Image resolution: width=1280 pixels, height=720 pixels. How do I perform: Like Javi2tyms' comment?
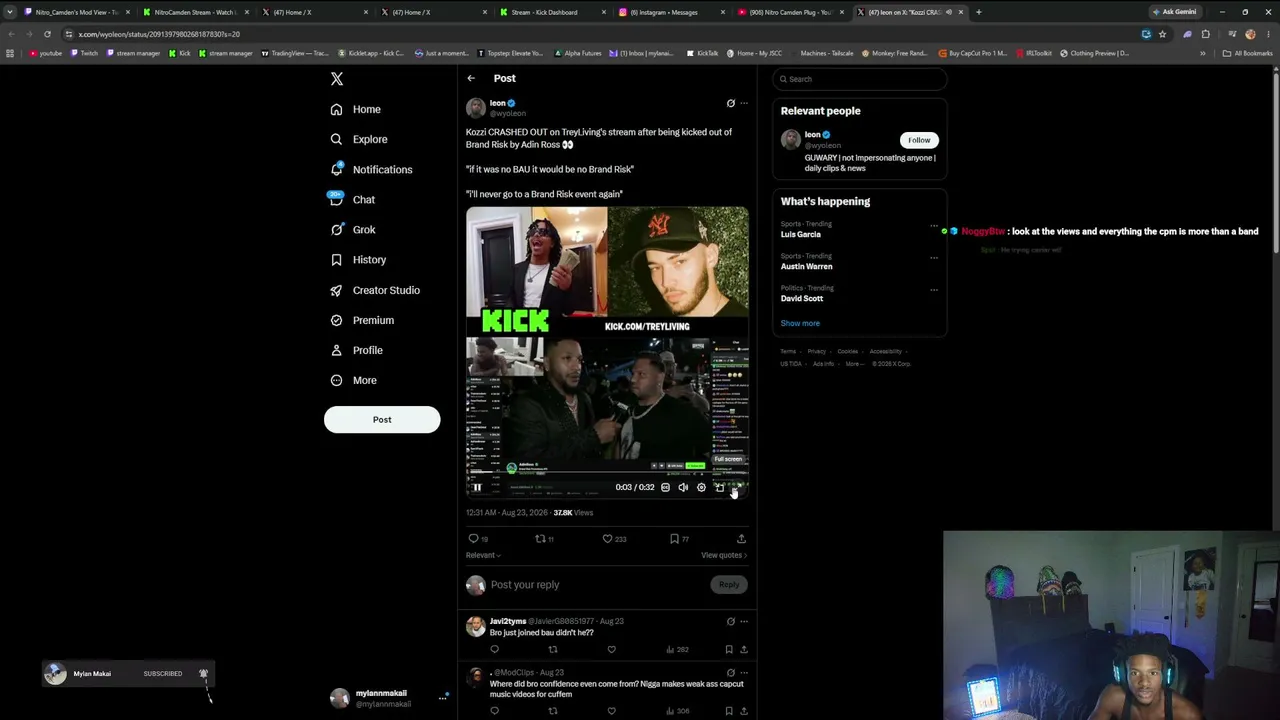click(x=612, y=649)
